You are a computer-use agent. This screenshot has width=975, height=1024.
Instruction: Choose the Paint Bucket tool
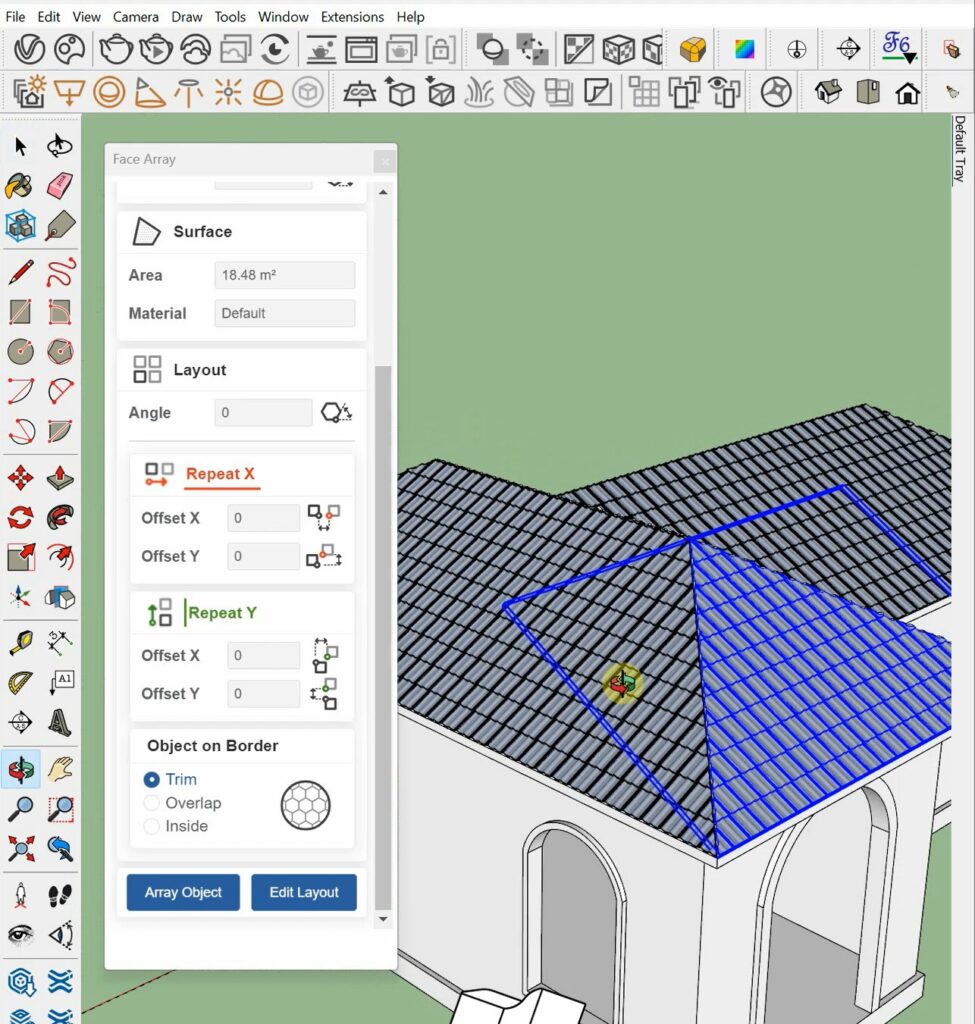pyautogui.click(x=20, y=186)
